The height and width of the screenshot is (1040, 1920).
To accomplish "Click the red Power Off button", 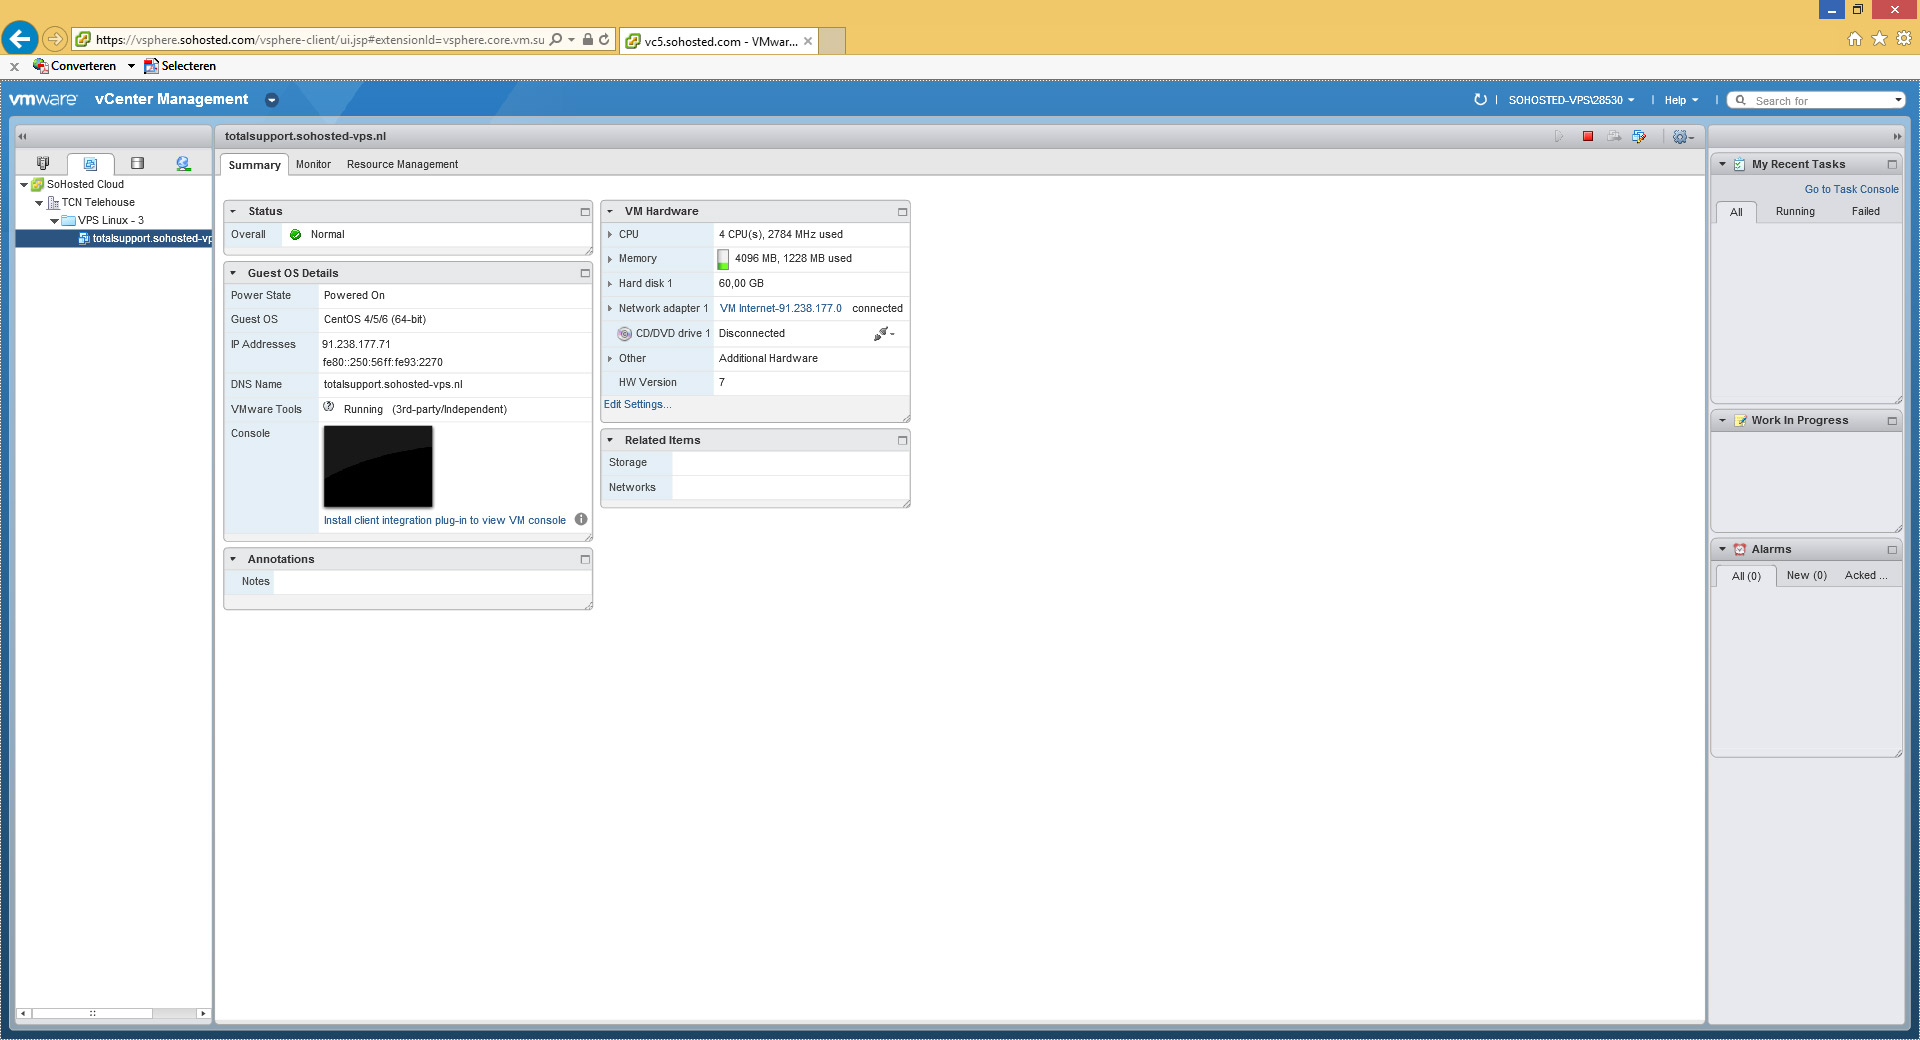I will (1587, 136).
